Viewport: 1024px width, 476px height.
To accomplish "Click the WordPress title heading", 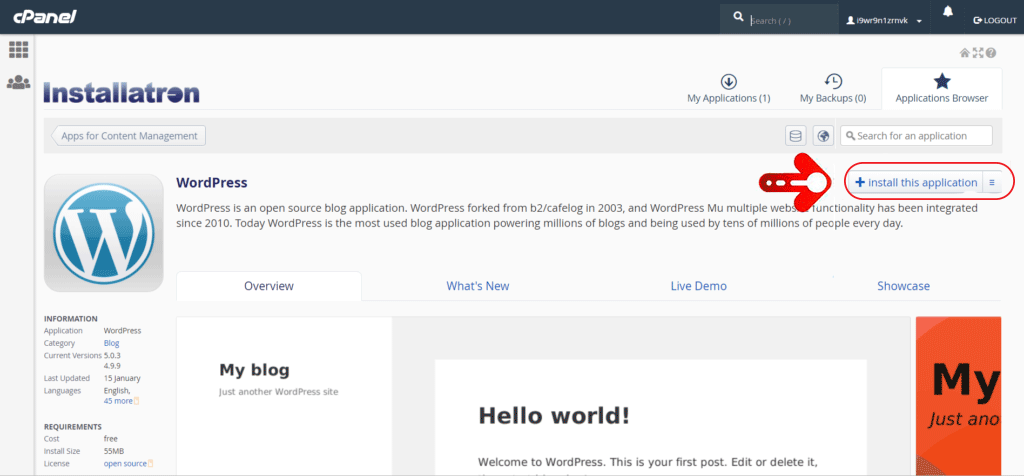I will click(x=212, y=183).
